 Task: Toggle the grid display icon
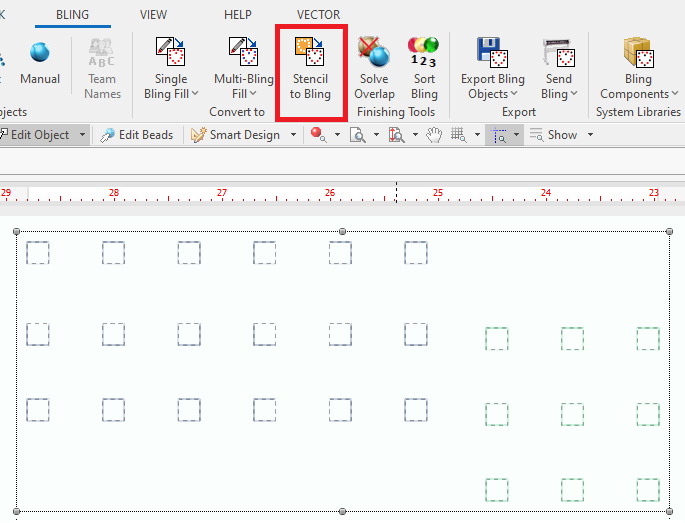[459, 135]
